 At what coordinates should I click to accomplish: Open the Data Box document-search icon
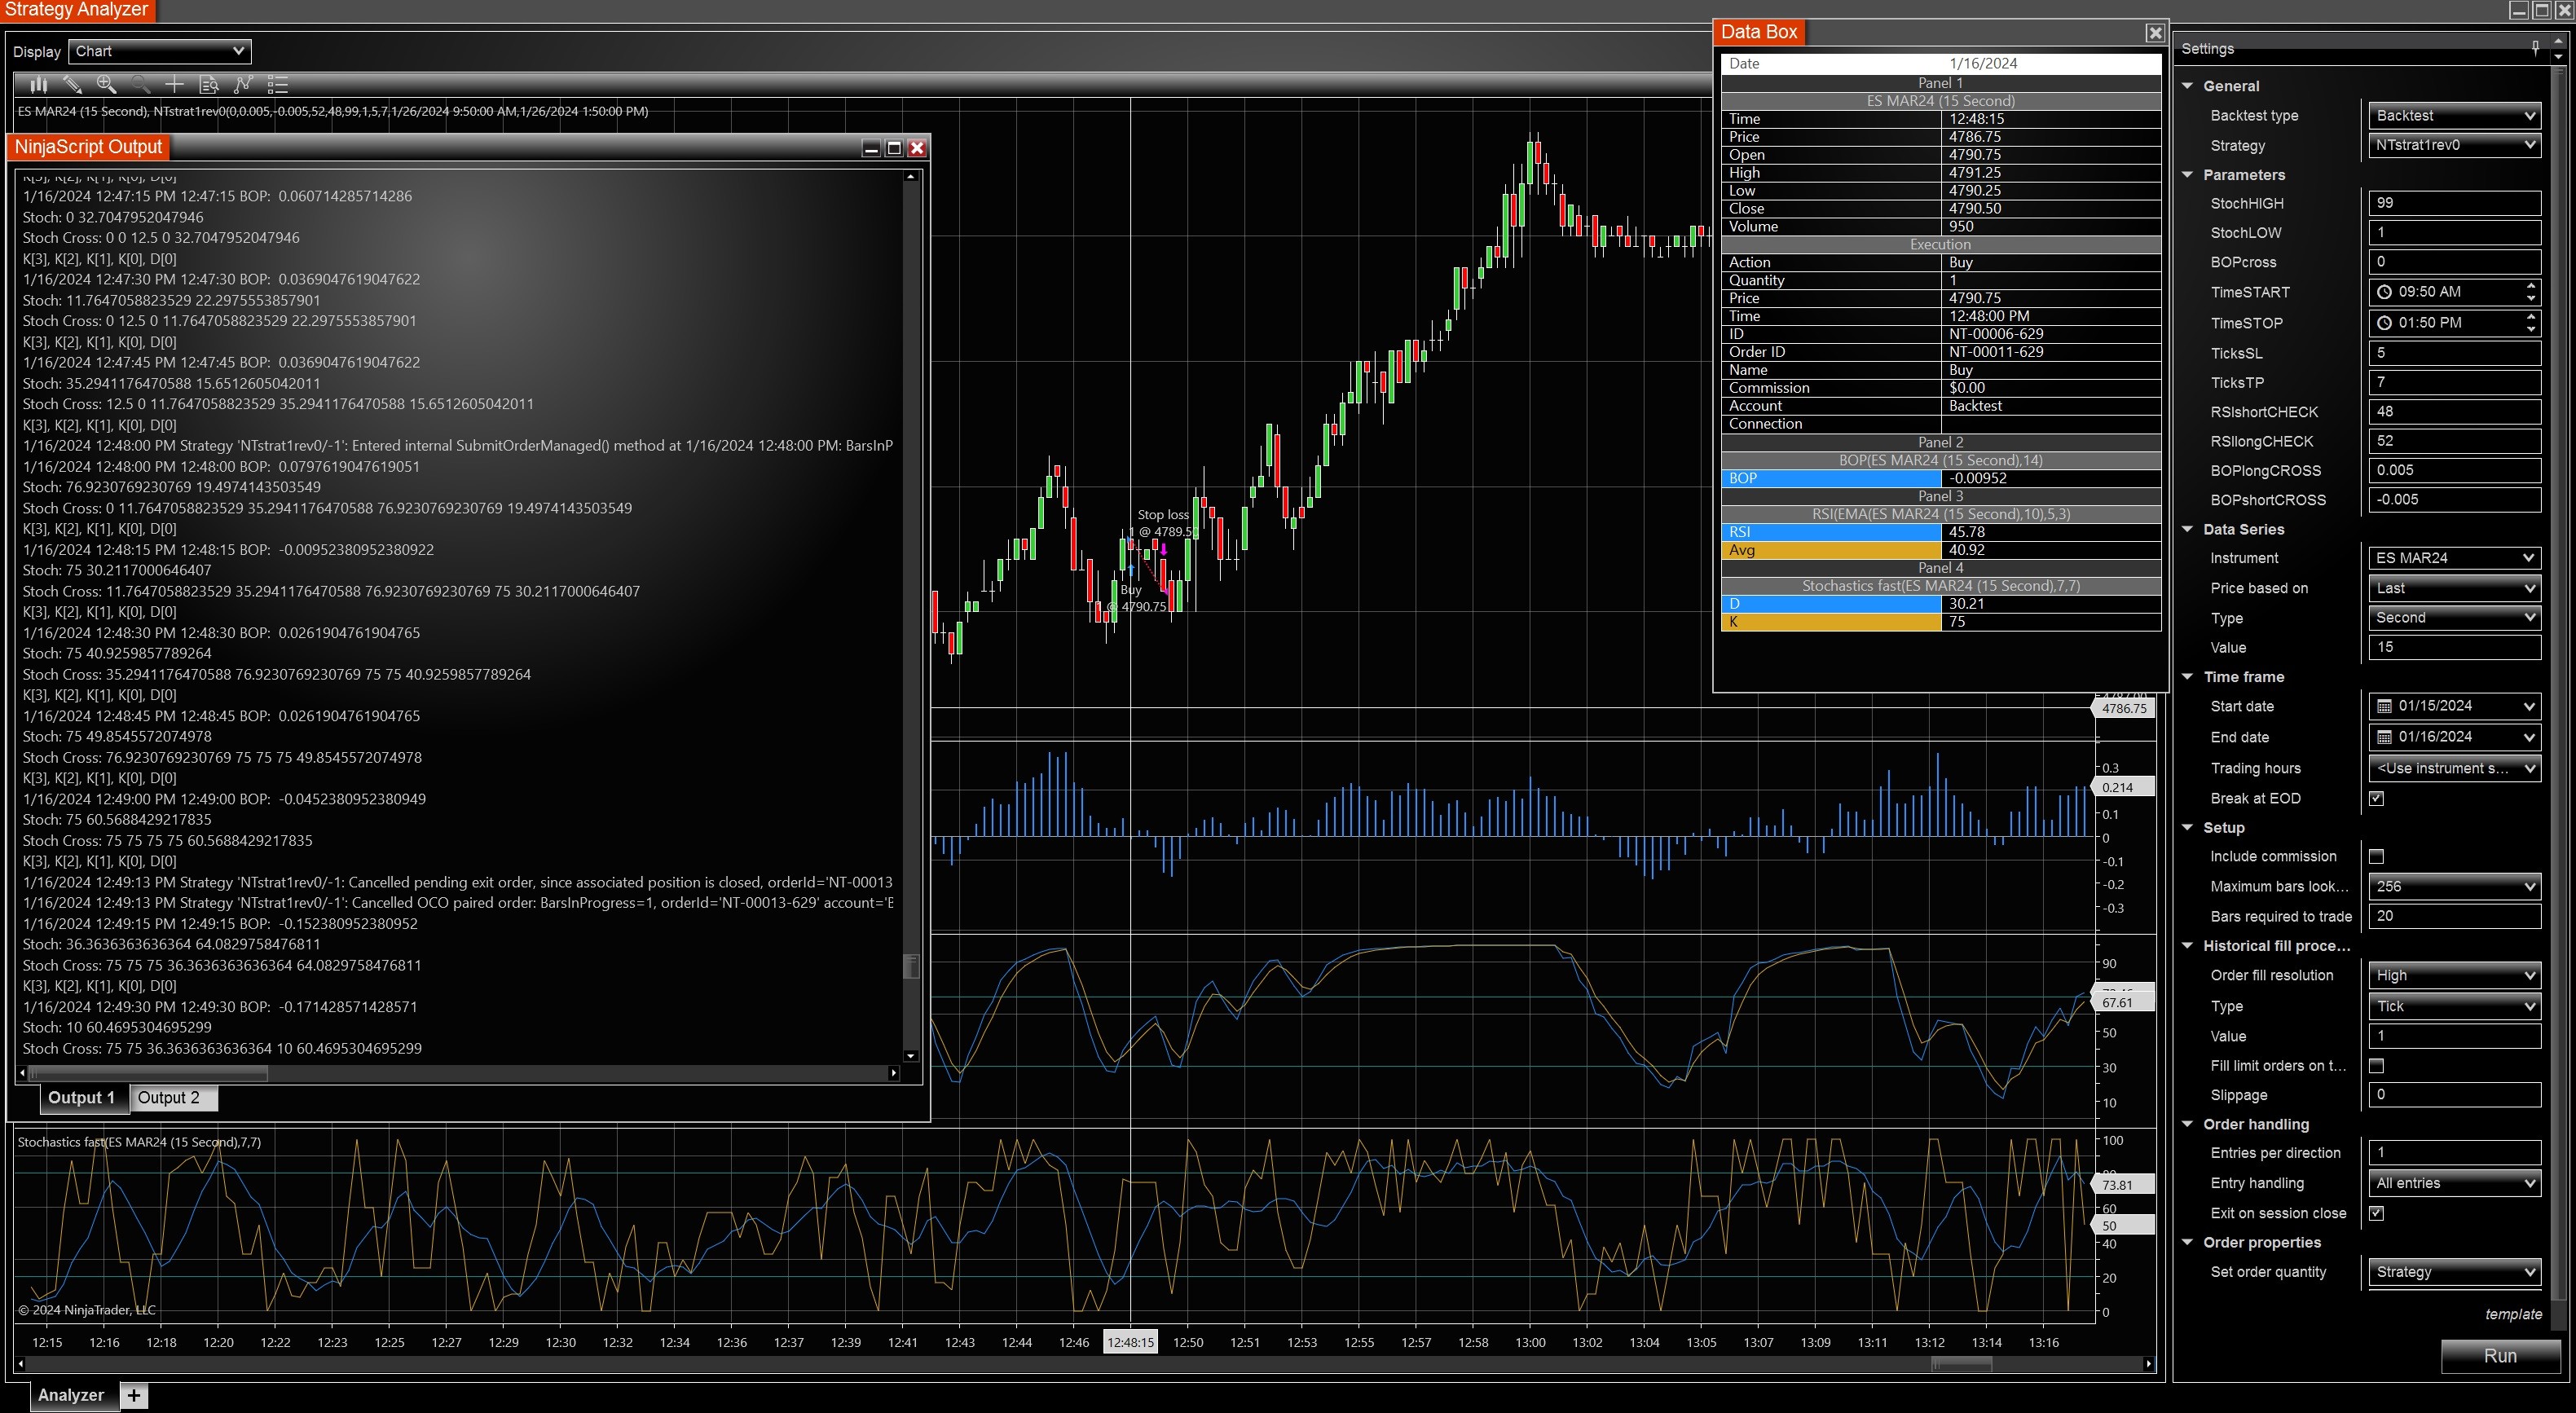click(209, 85)
